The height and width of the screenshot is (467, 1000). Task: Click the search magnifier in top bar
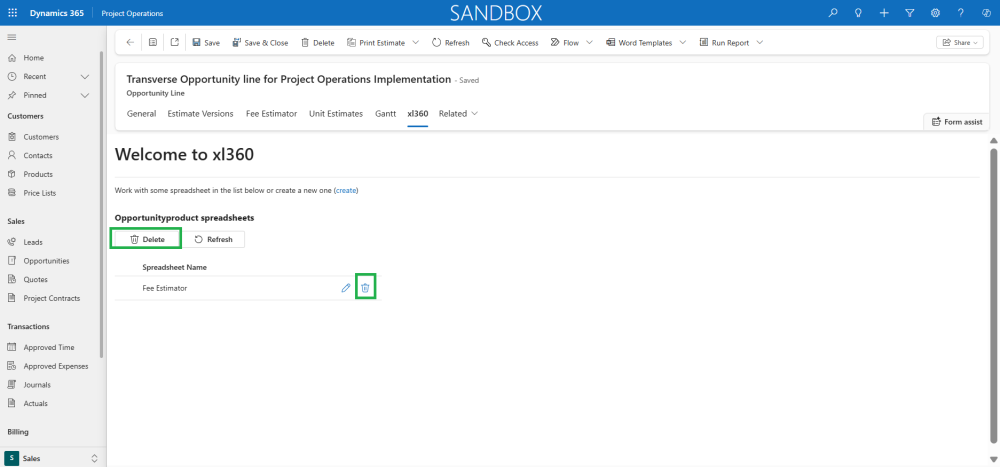point(833,13)
